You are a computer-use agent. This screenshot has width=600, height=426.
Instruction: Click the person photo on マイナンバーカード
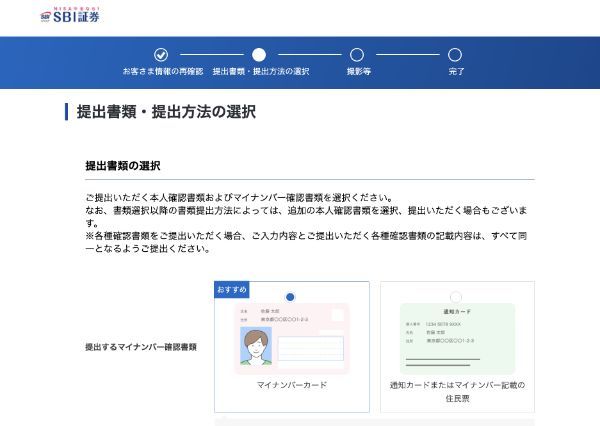(257, 346)
